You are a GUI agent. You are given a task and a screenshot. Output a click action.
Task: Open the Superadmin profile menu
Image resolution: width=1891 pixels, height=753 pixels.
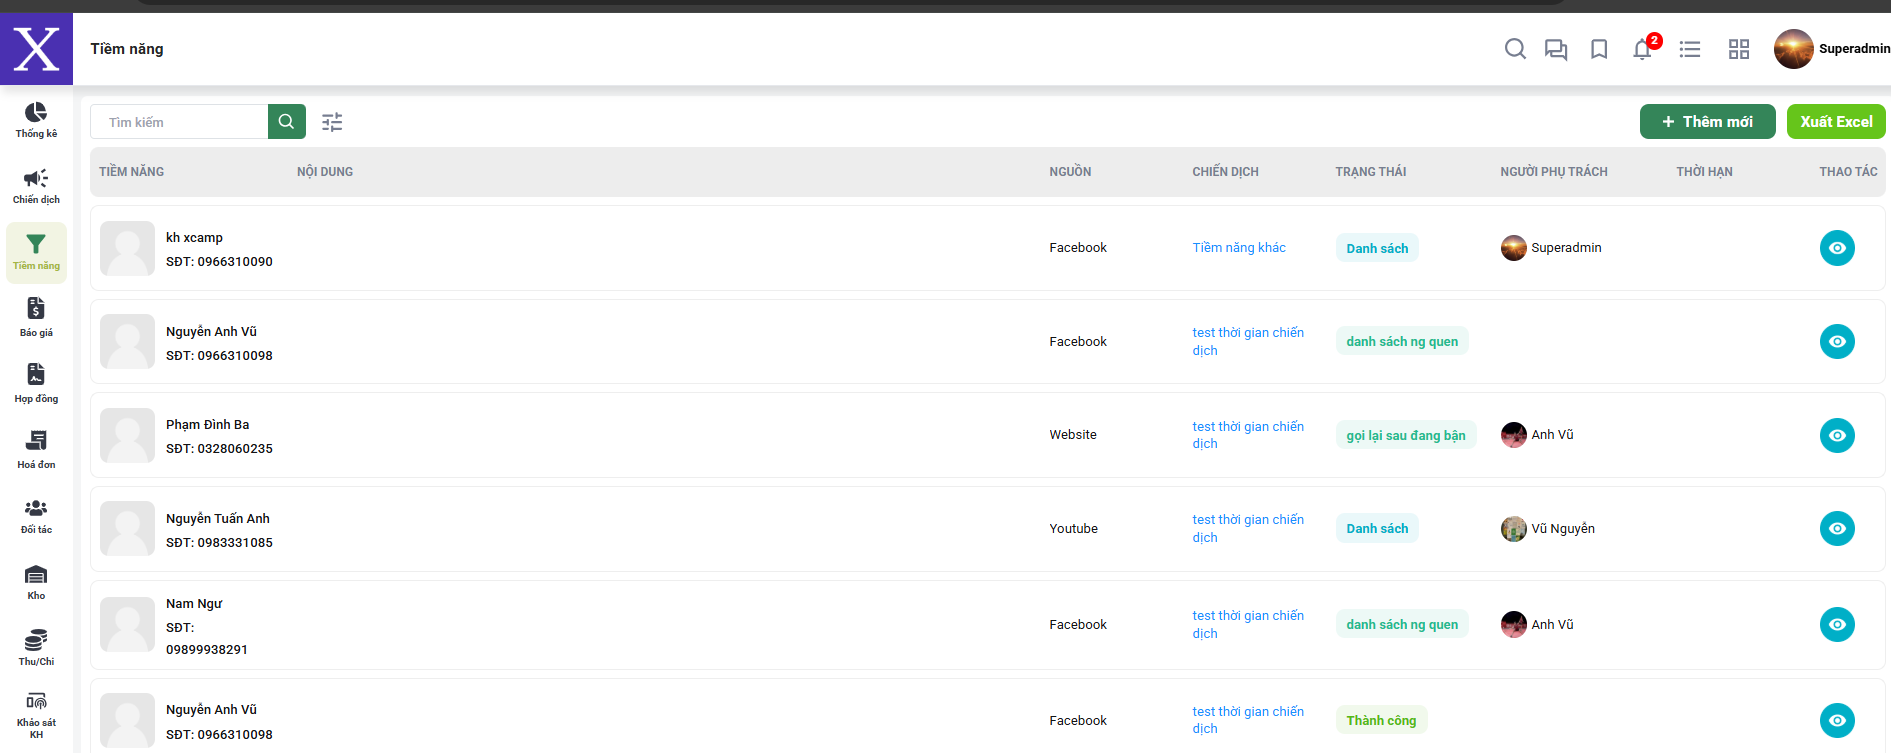click(1831, 49)
